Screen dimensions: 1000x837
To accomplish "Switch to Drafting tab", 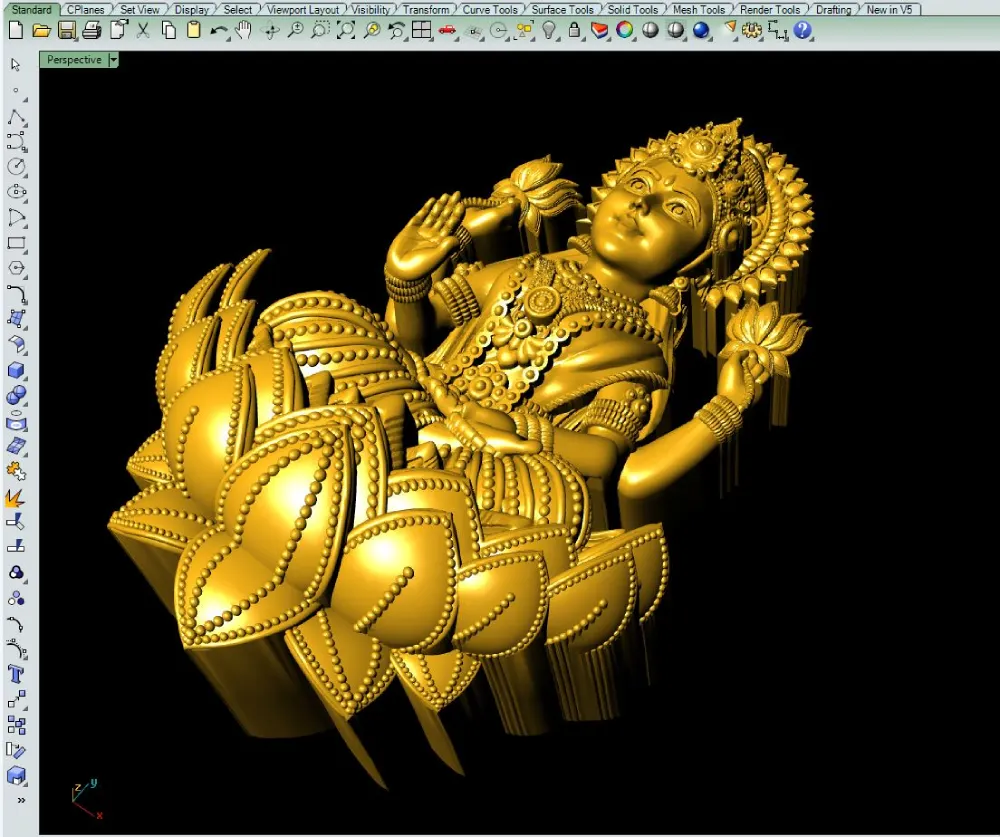I will click(x=834, y=10).
